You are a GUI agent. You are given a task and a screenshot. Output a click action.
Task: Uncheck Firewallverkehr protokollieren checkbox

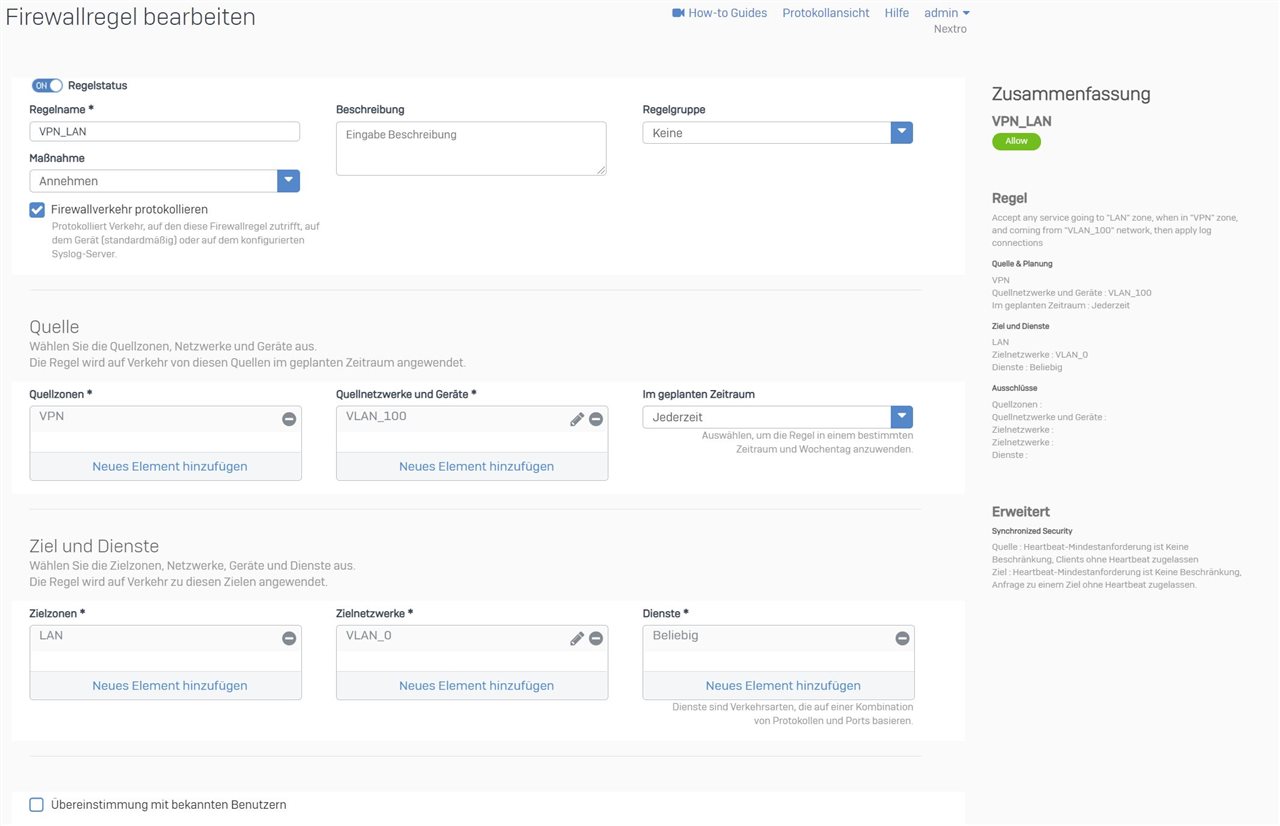(x=37, y=210)
